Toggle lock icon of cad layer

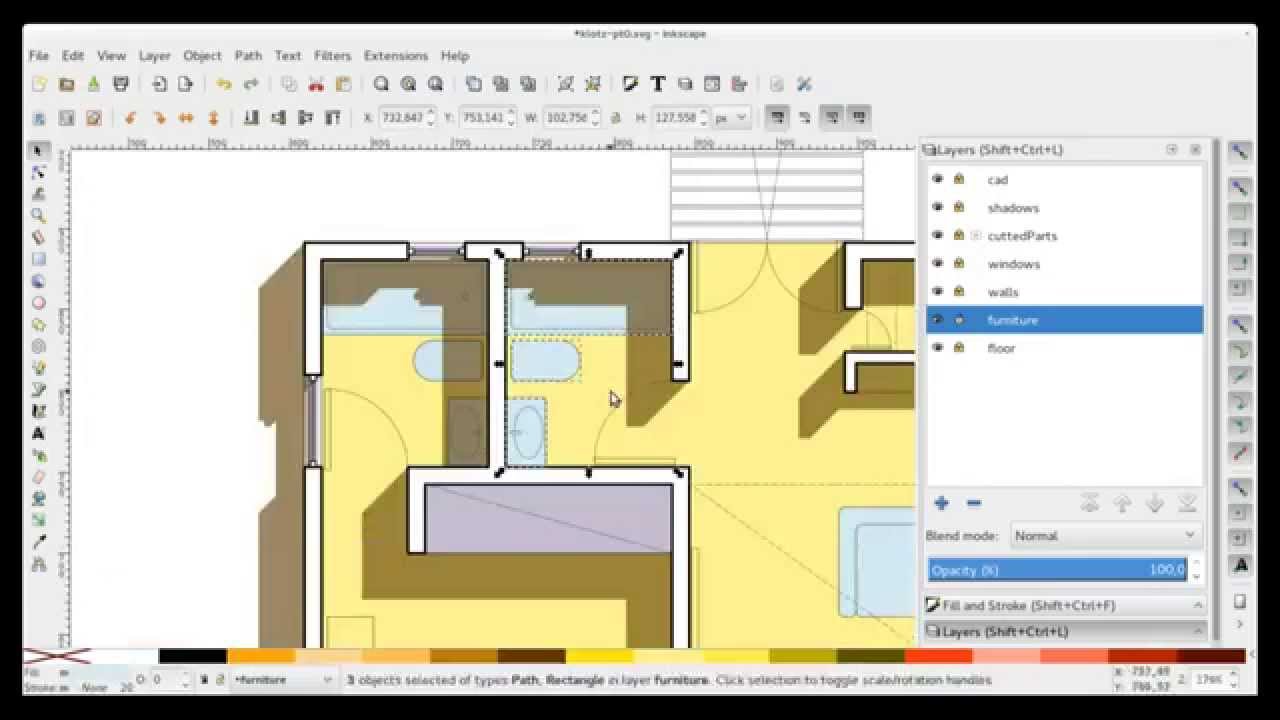point(958,179)
